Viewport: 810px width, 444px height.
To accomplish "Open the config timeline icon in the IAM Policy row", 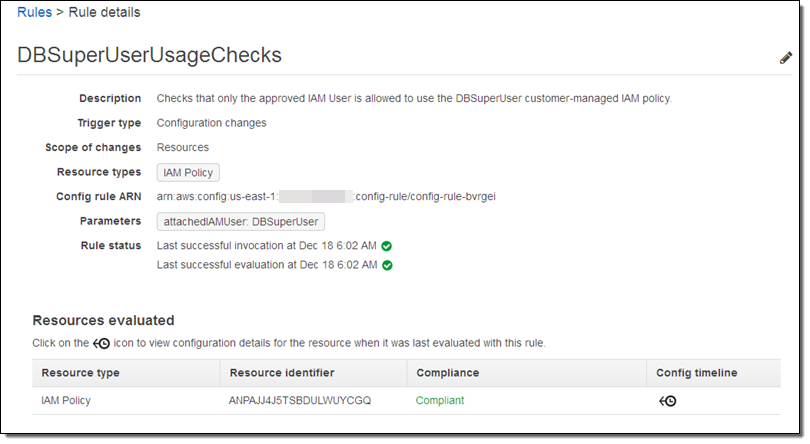I will point(667,401).
